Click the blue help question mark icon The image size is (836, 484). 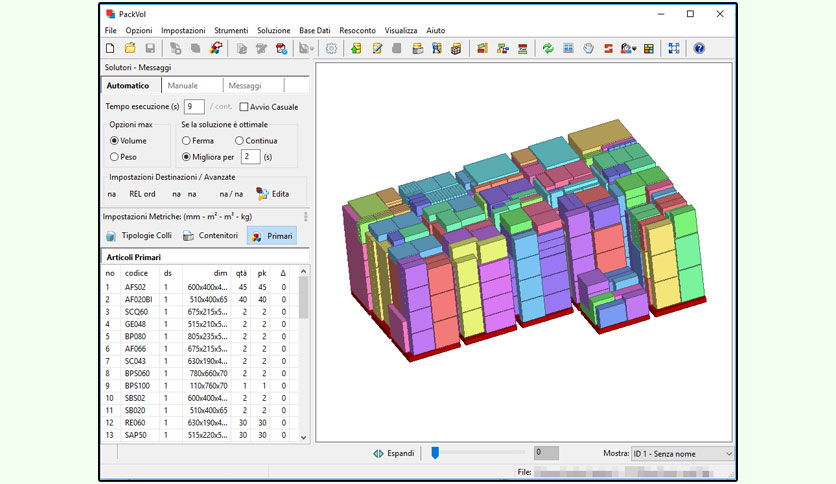click(x=699, y=49)
